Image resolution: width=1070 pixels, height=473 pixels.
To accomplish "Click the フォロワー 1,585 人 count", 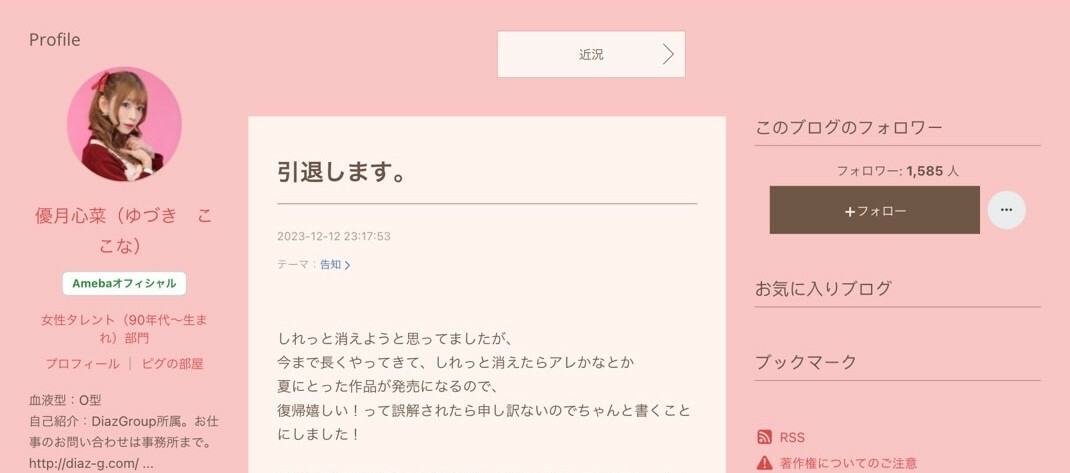I will [897, 171].
